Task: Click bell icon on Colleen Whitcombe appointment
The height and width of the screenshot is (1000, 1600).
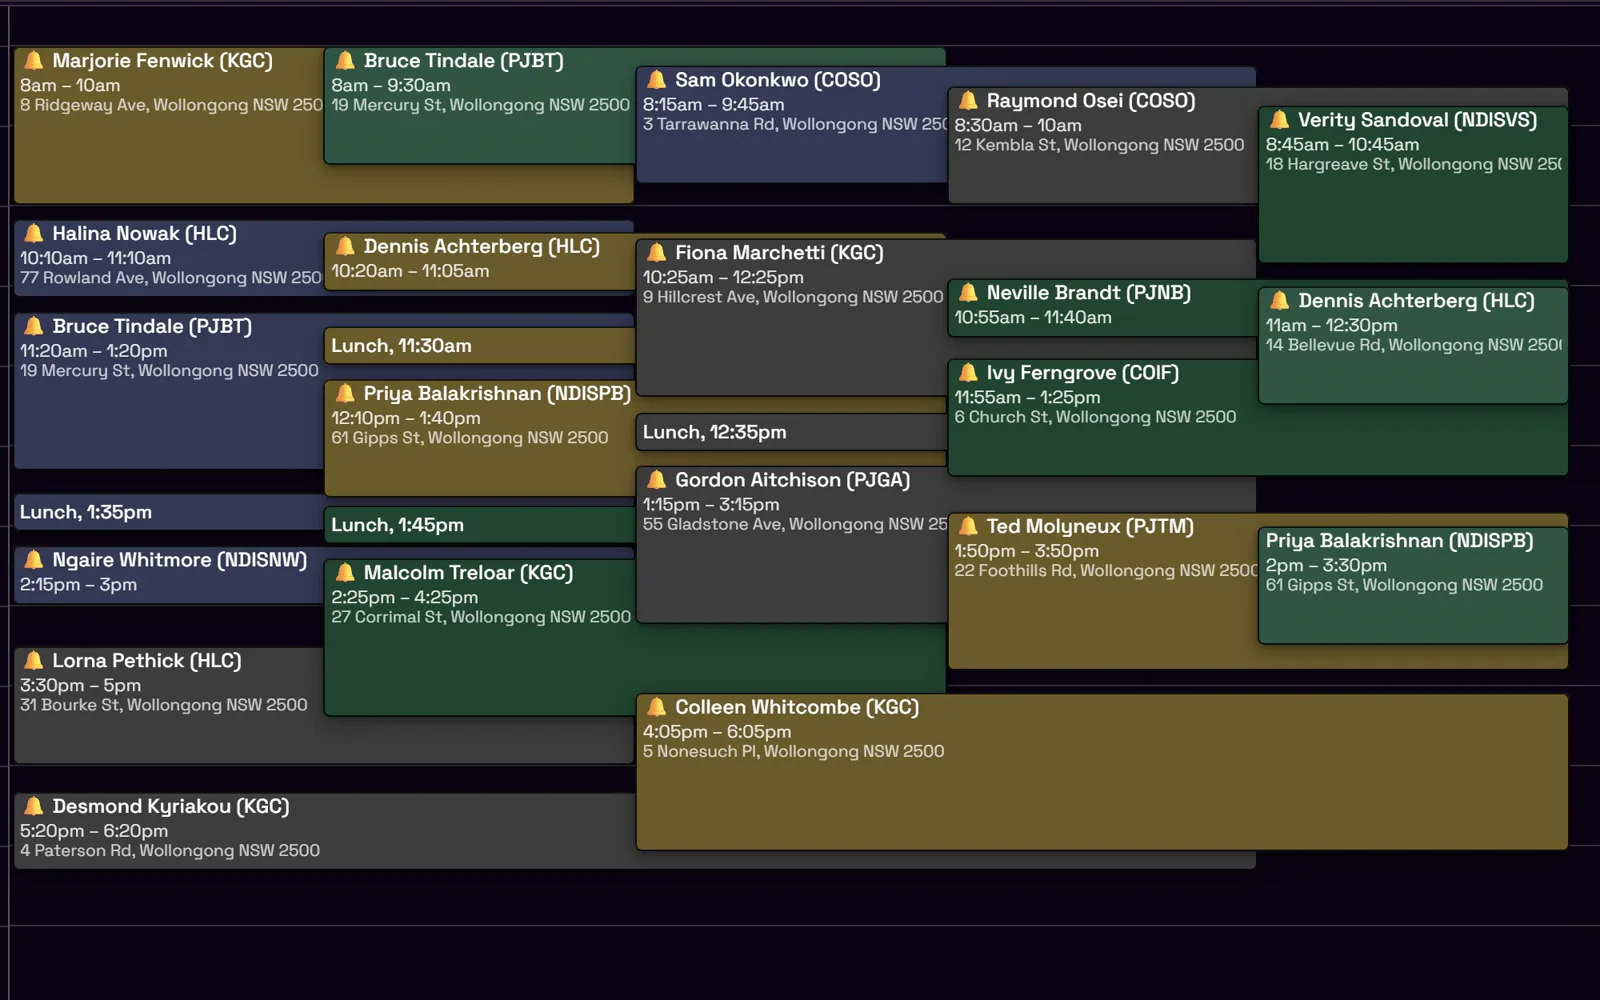Action: (657, 708)
